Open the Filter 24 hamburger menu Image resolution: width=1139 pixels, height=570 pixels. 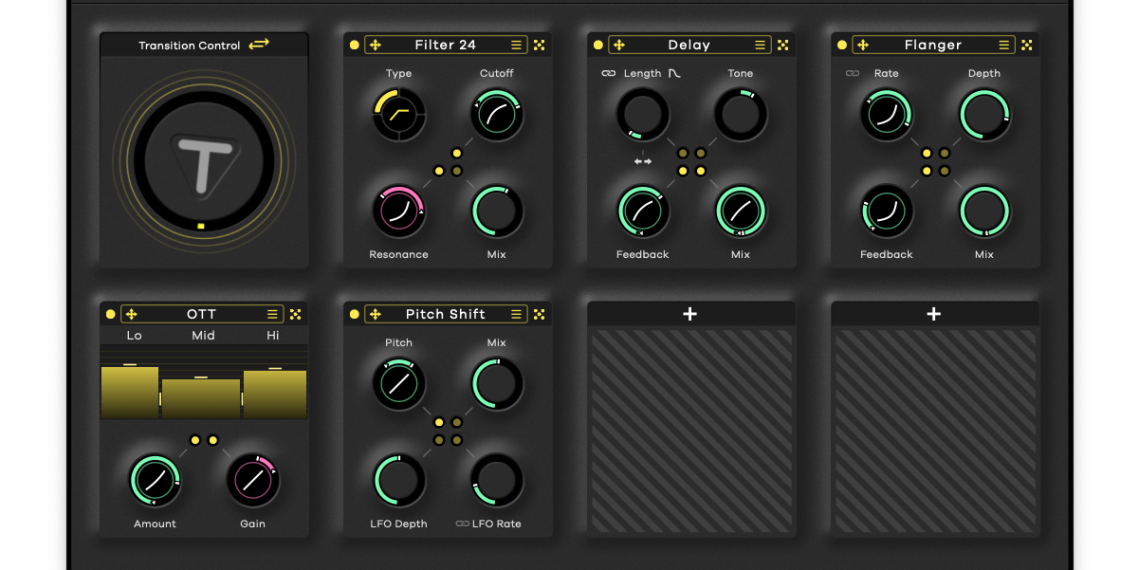(x=516, y=45)
